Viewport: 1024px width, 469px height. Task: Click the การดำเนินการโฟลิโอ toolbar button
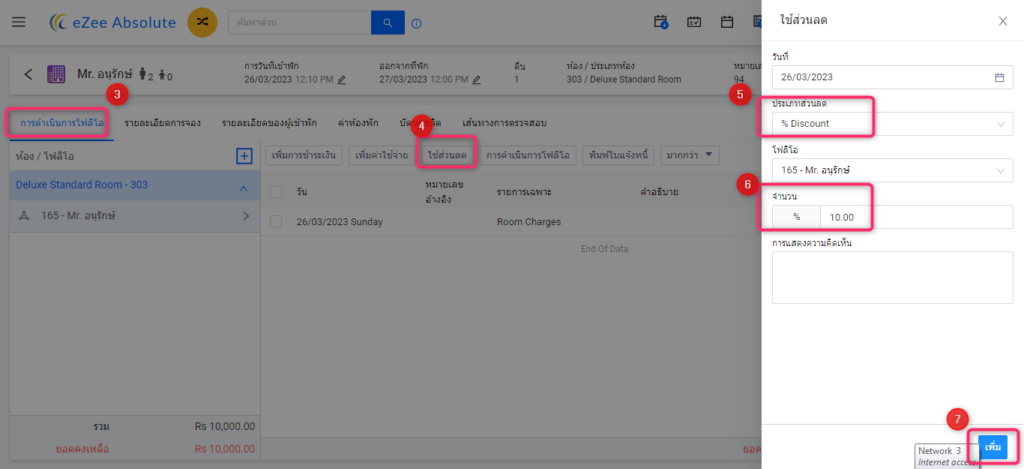(528, 155)
